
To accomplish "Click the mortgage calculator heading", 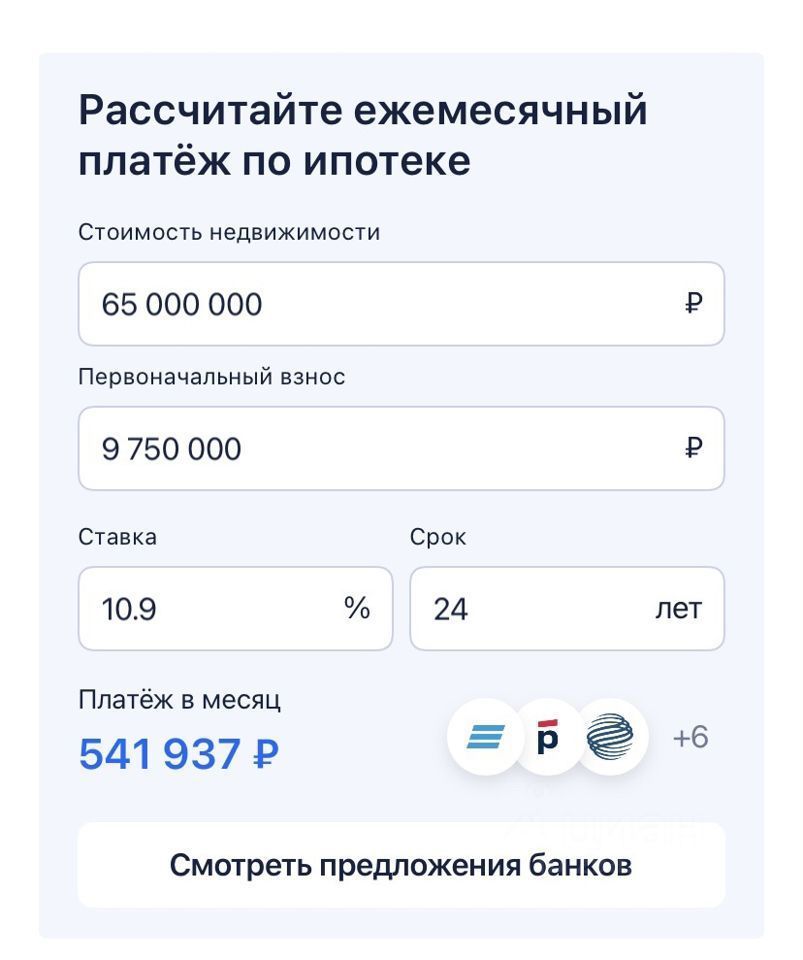I will click(362, 135).
